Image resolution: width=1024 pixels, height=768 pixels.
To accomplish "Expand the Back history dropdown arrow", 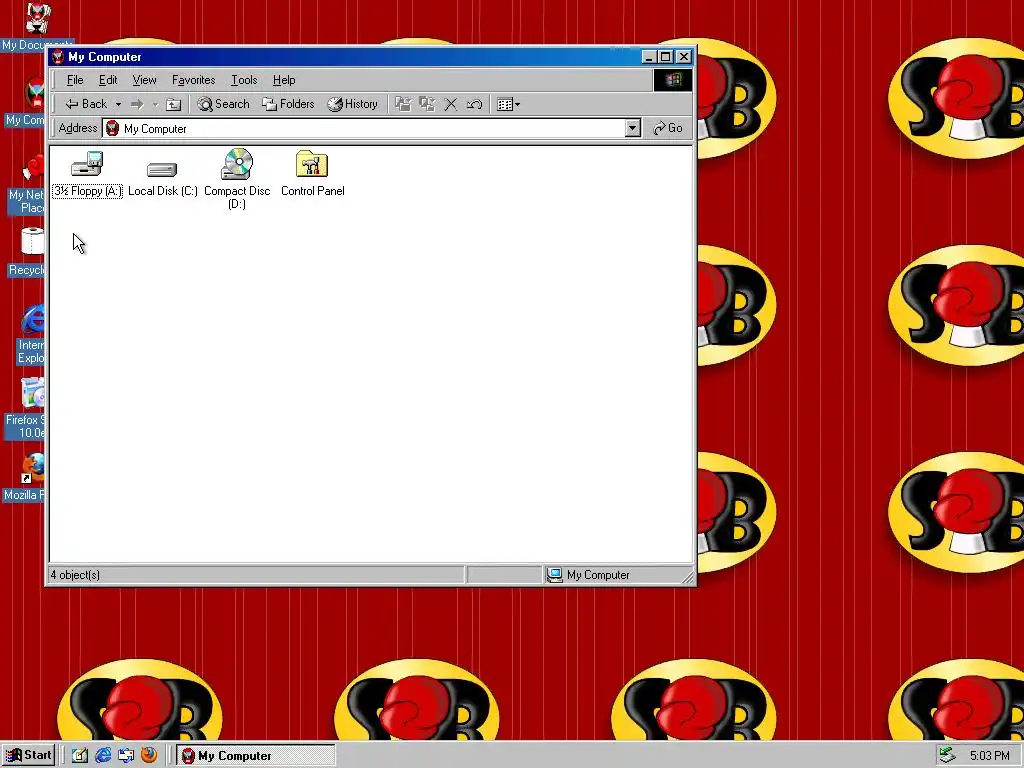I will (118, 104).
